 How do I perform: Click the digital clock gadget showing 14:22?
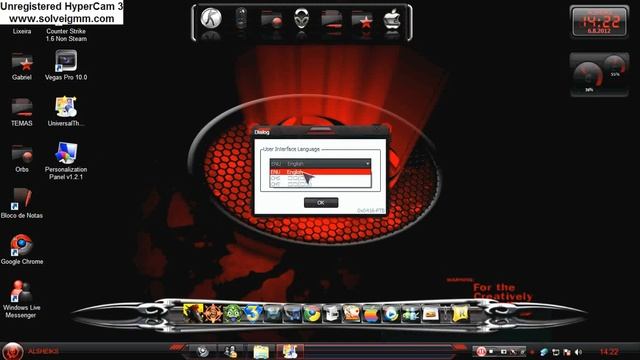tap(599, 22)
